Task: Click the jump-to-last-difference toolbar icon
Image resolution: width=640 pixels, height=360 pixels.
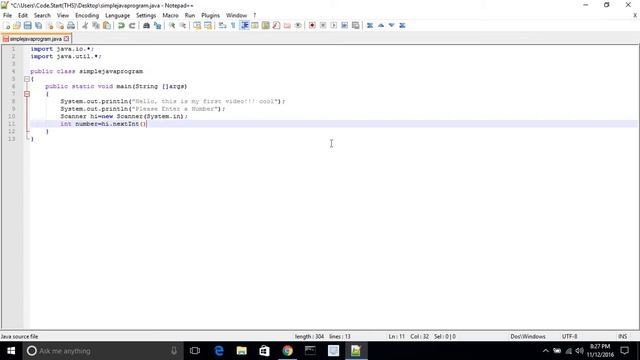Action: [x=402, y=25]
